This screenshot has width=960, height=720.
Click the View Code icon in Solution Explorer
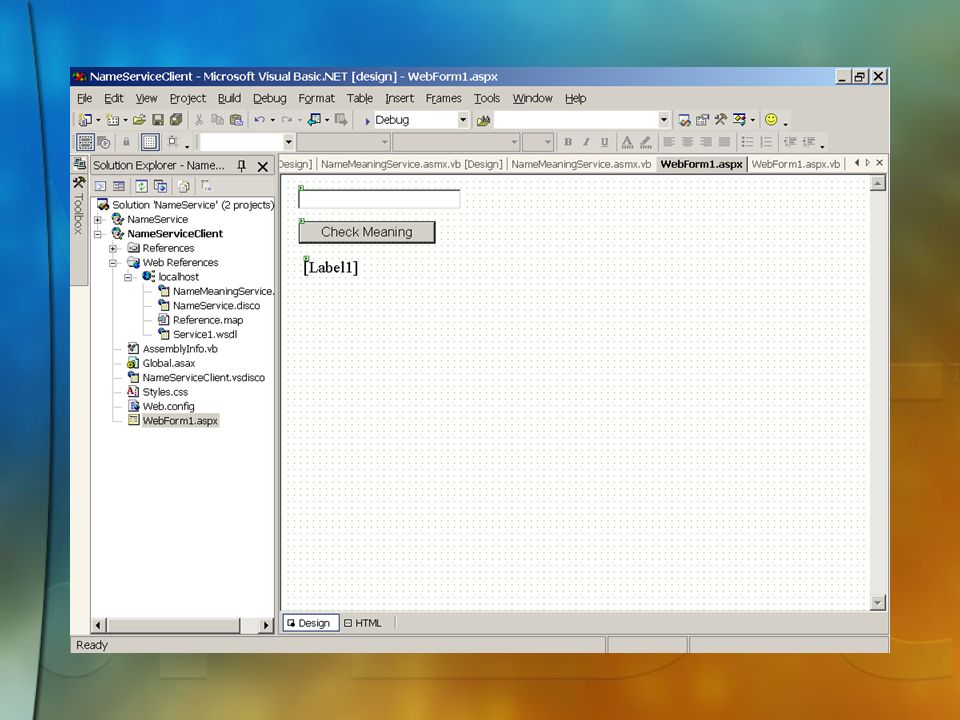[100, 186]
